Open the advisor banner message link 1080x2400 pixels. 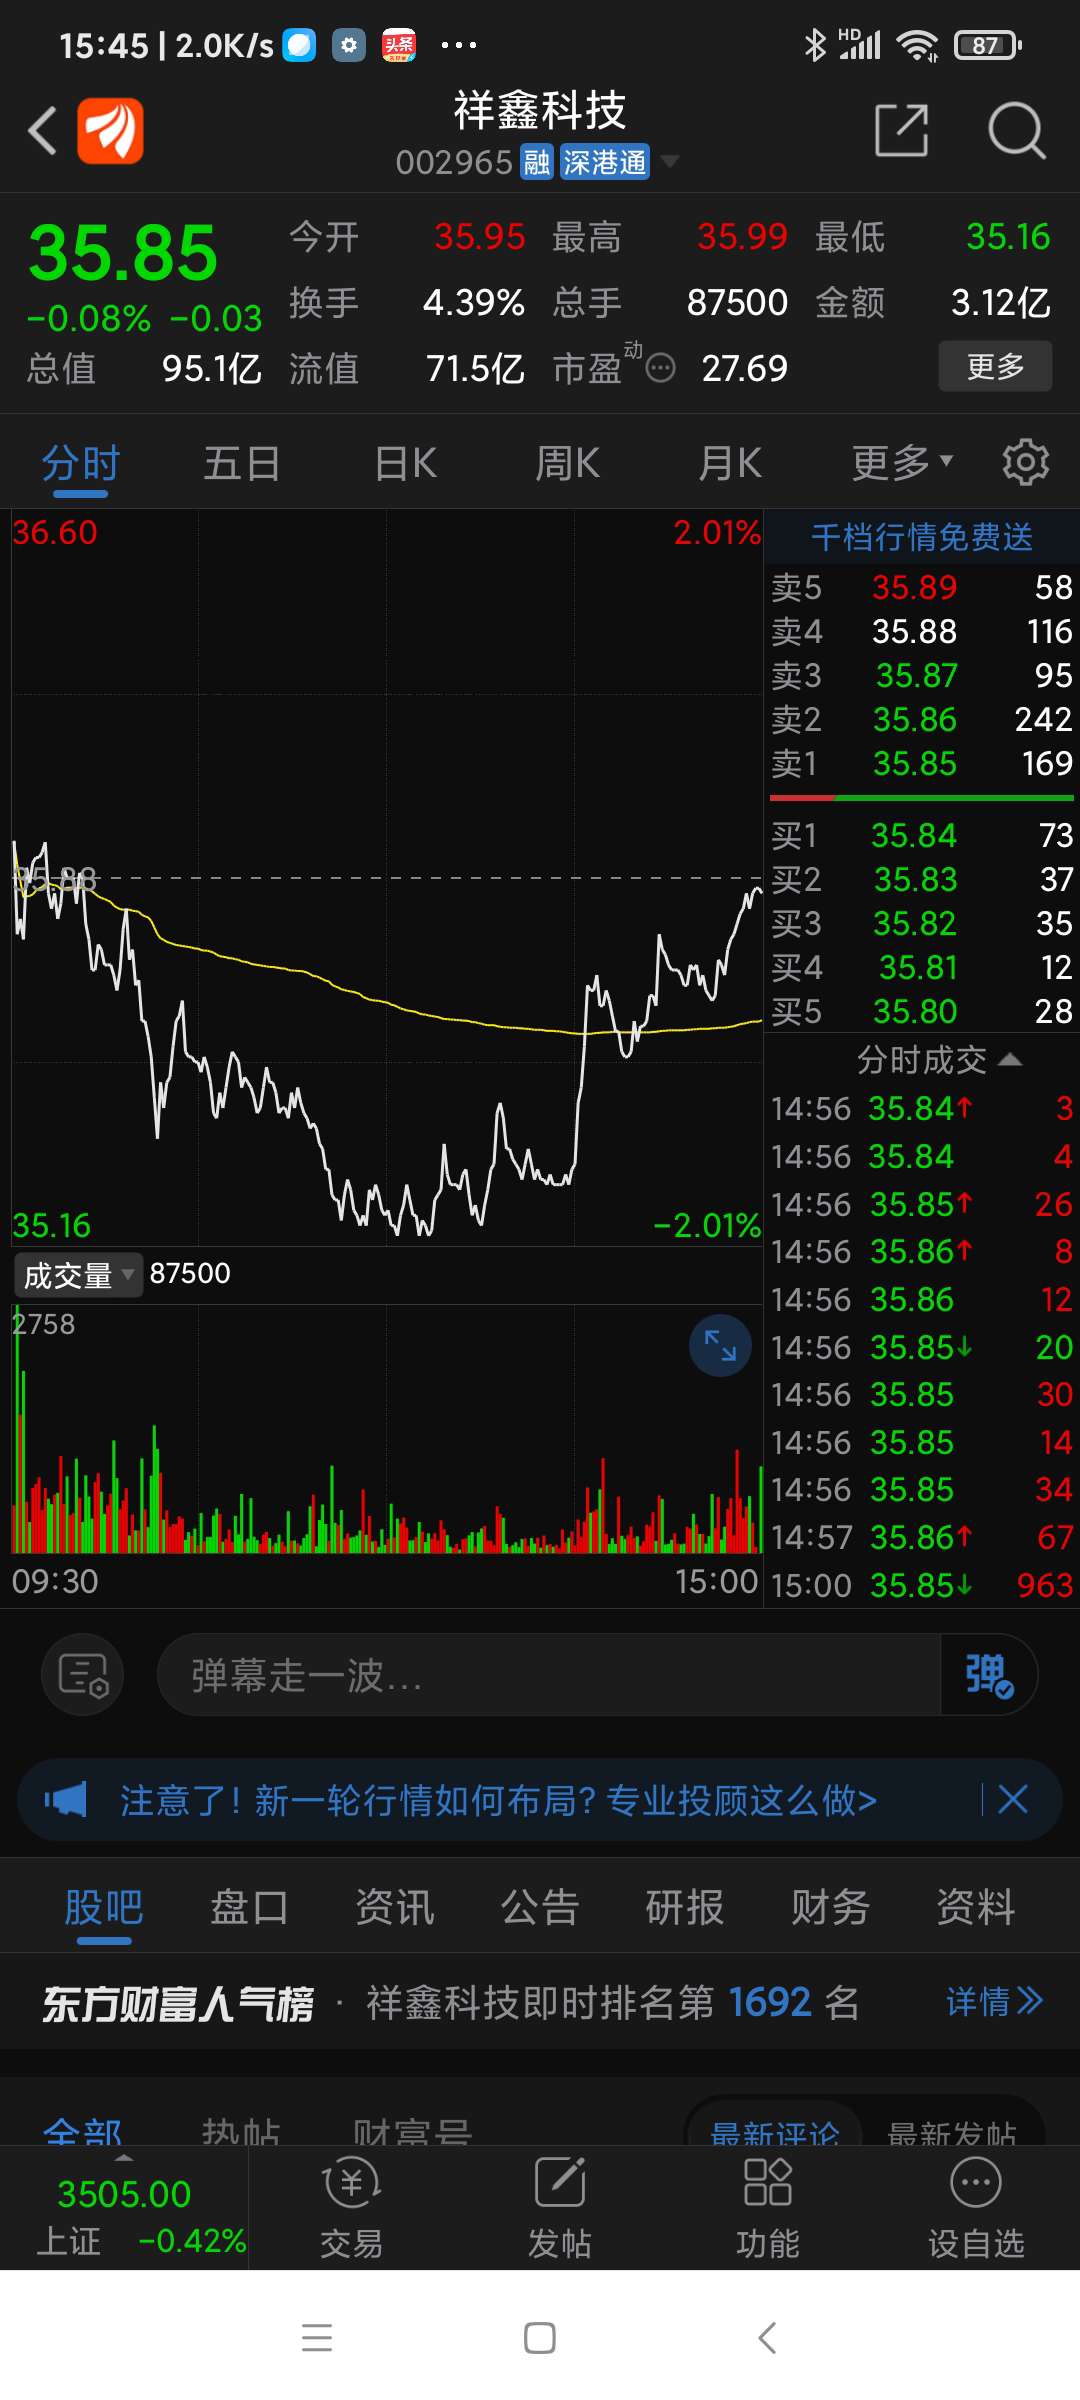(x=498, y=1800)
